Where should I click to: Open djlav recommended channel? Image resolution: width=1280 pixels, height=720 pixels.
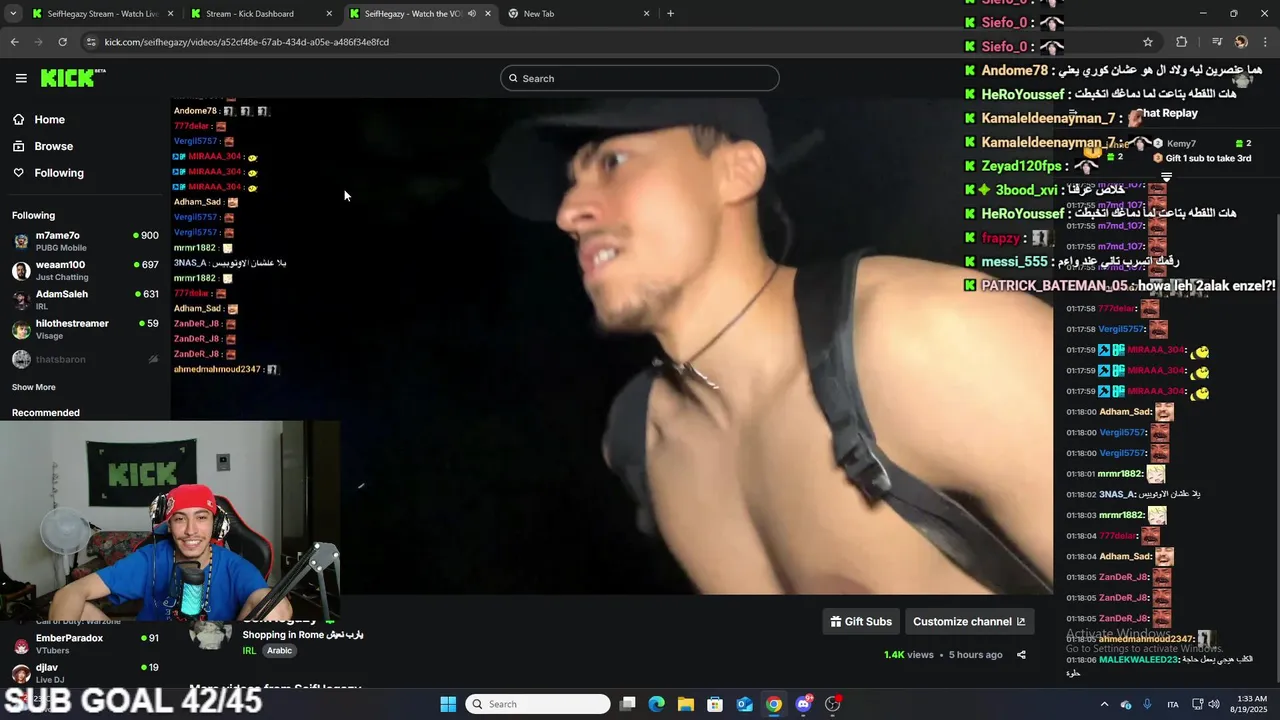click(85, 672)
